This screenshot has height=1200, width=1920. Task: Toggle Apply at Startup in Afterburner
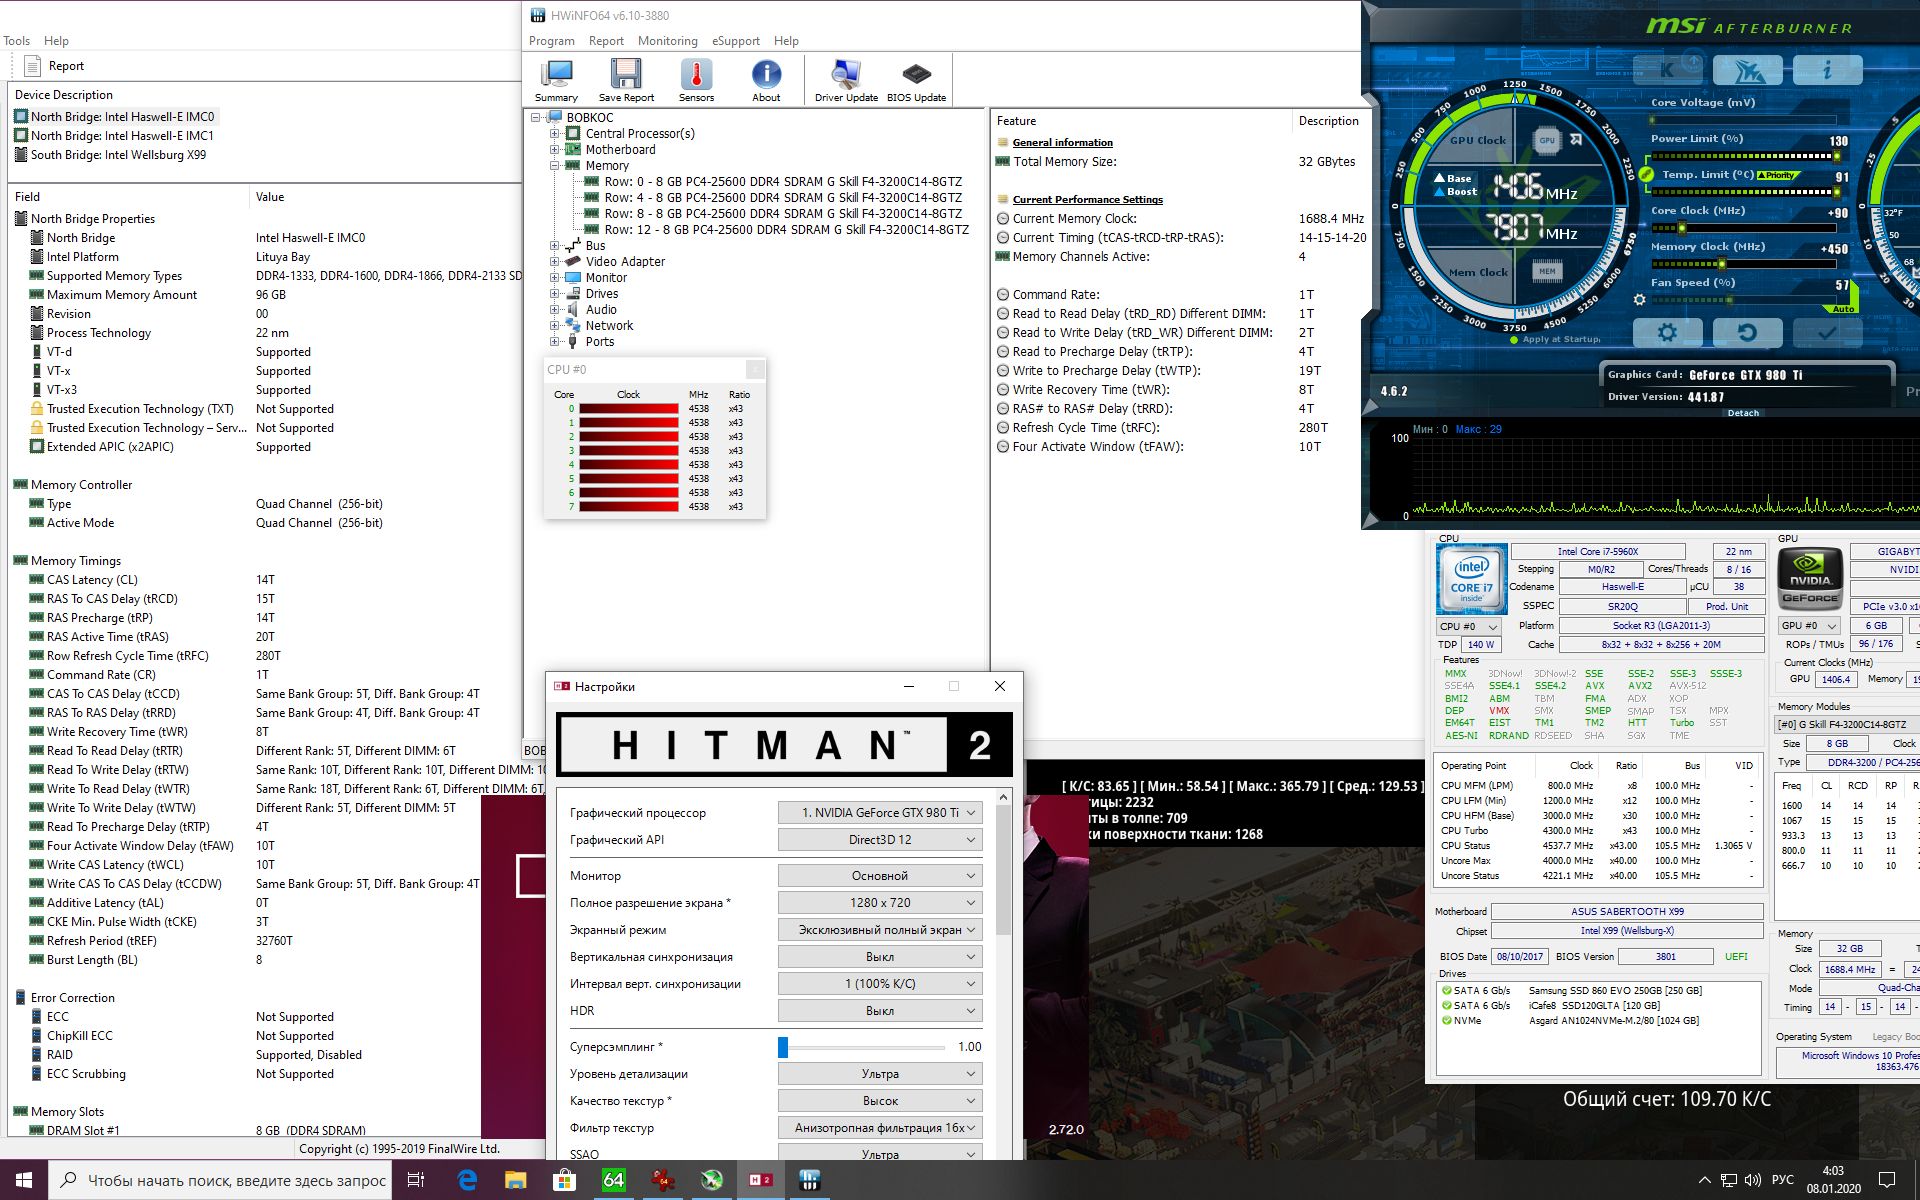tap(1515, 340)
